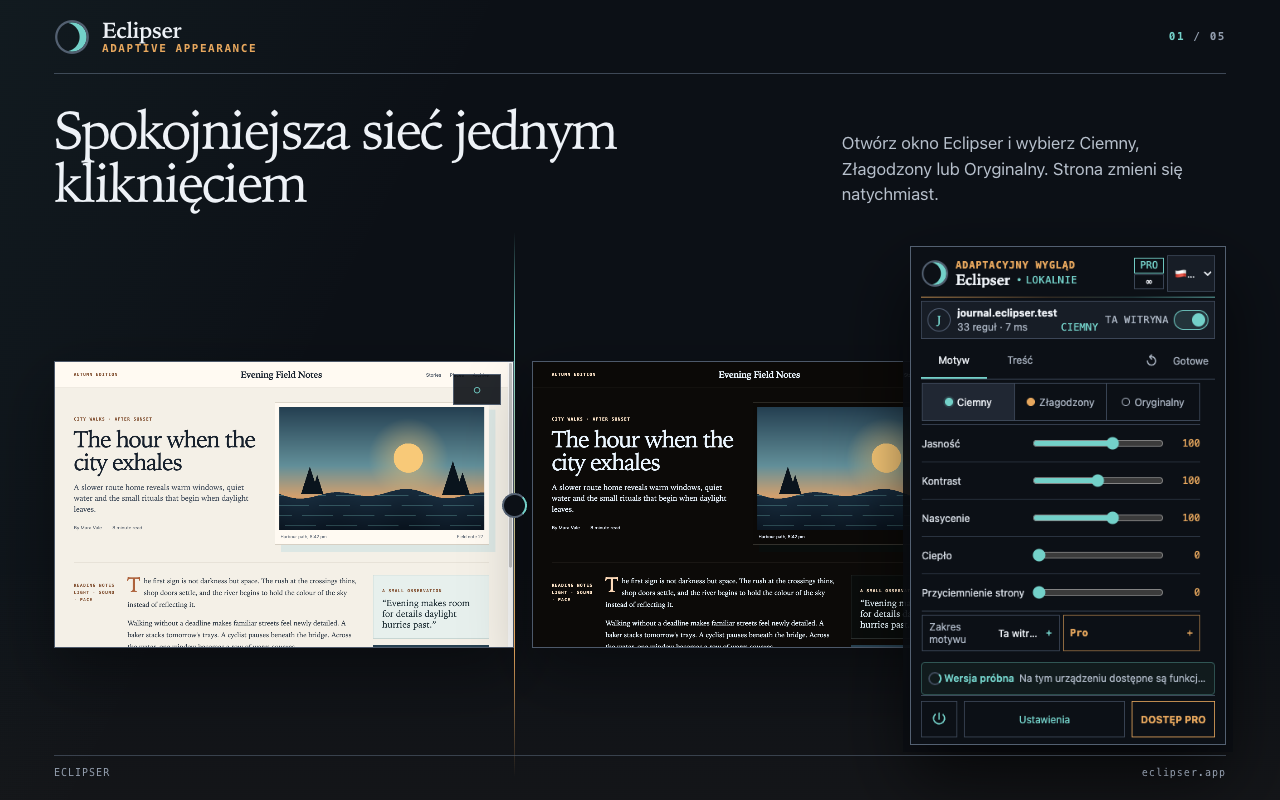This screenshot has height=800, width=1280.
Task: Click the floating circle widget on the light preview
Action: coord(476,390)
